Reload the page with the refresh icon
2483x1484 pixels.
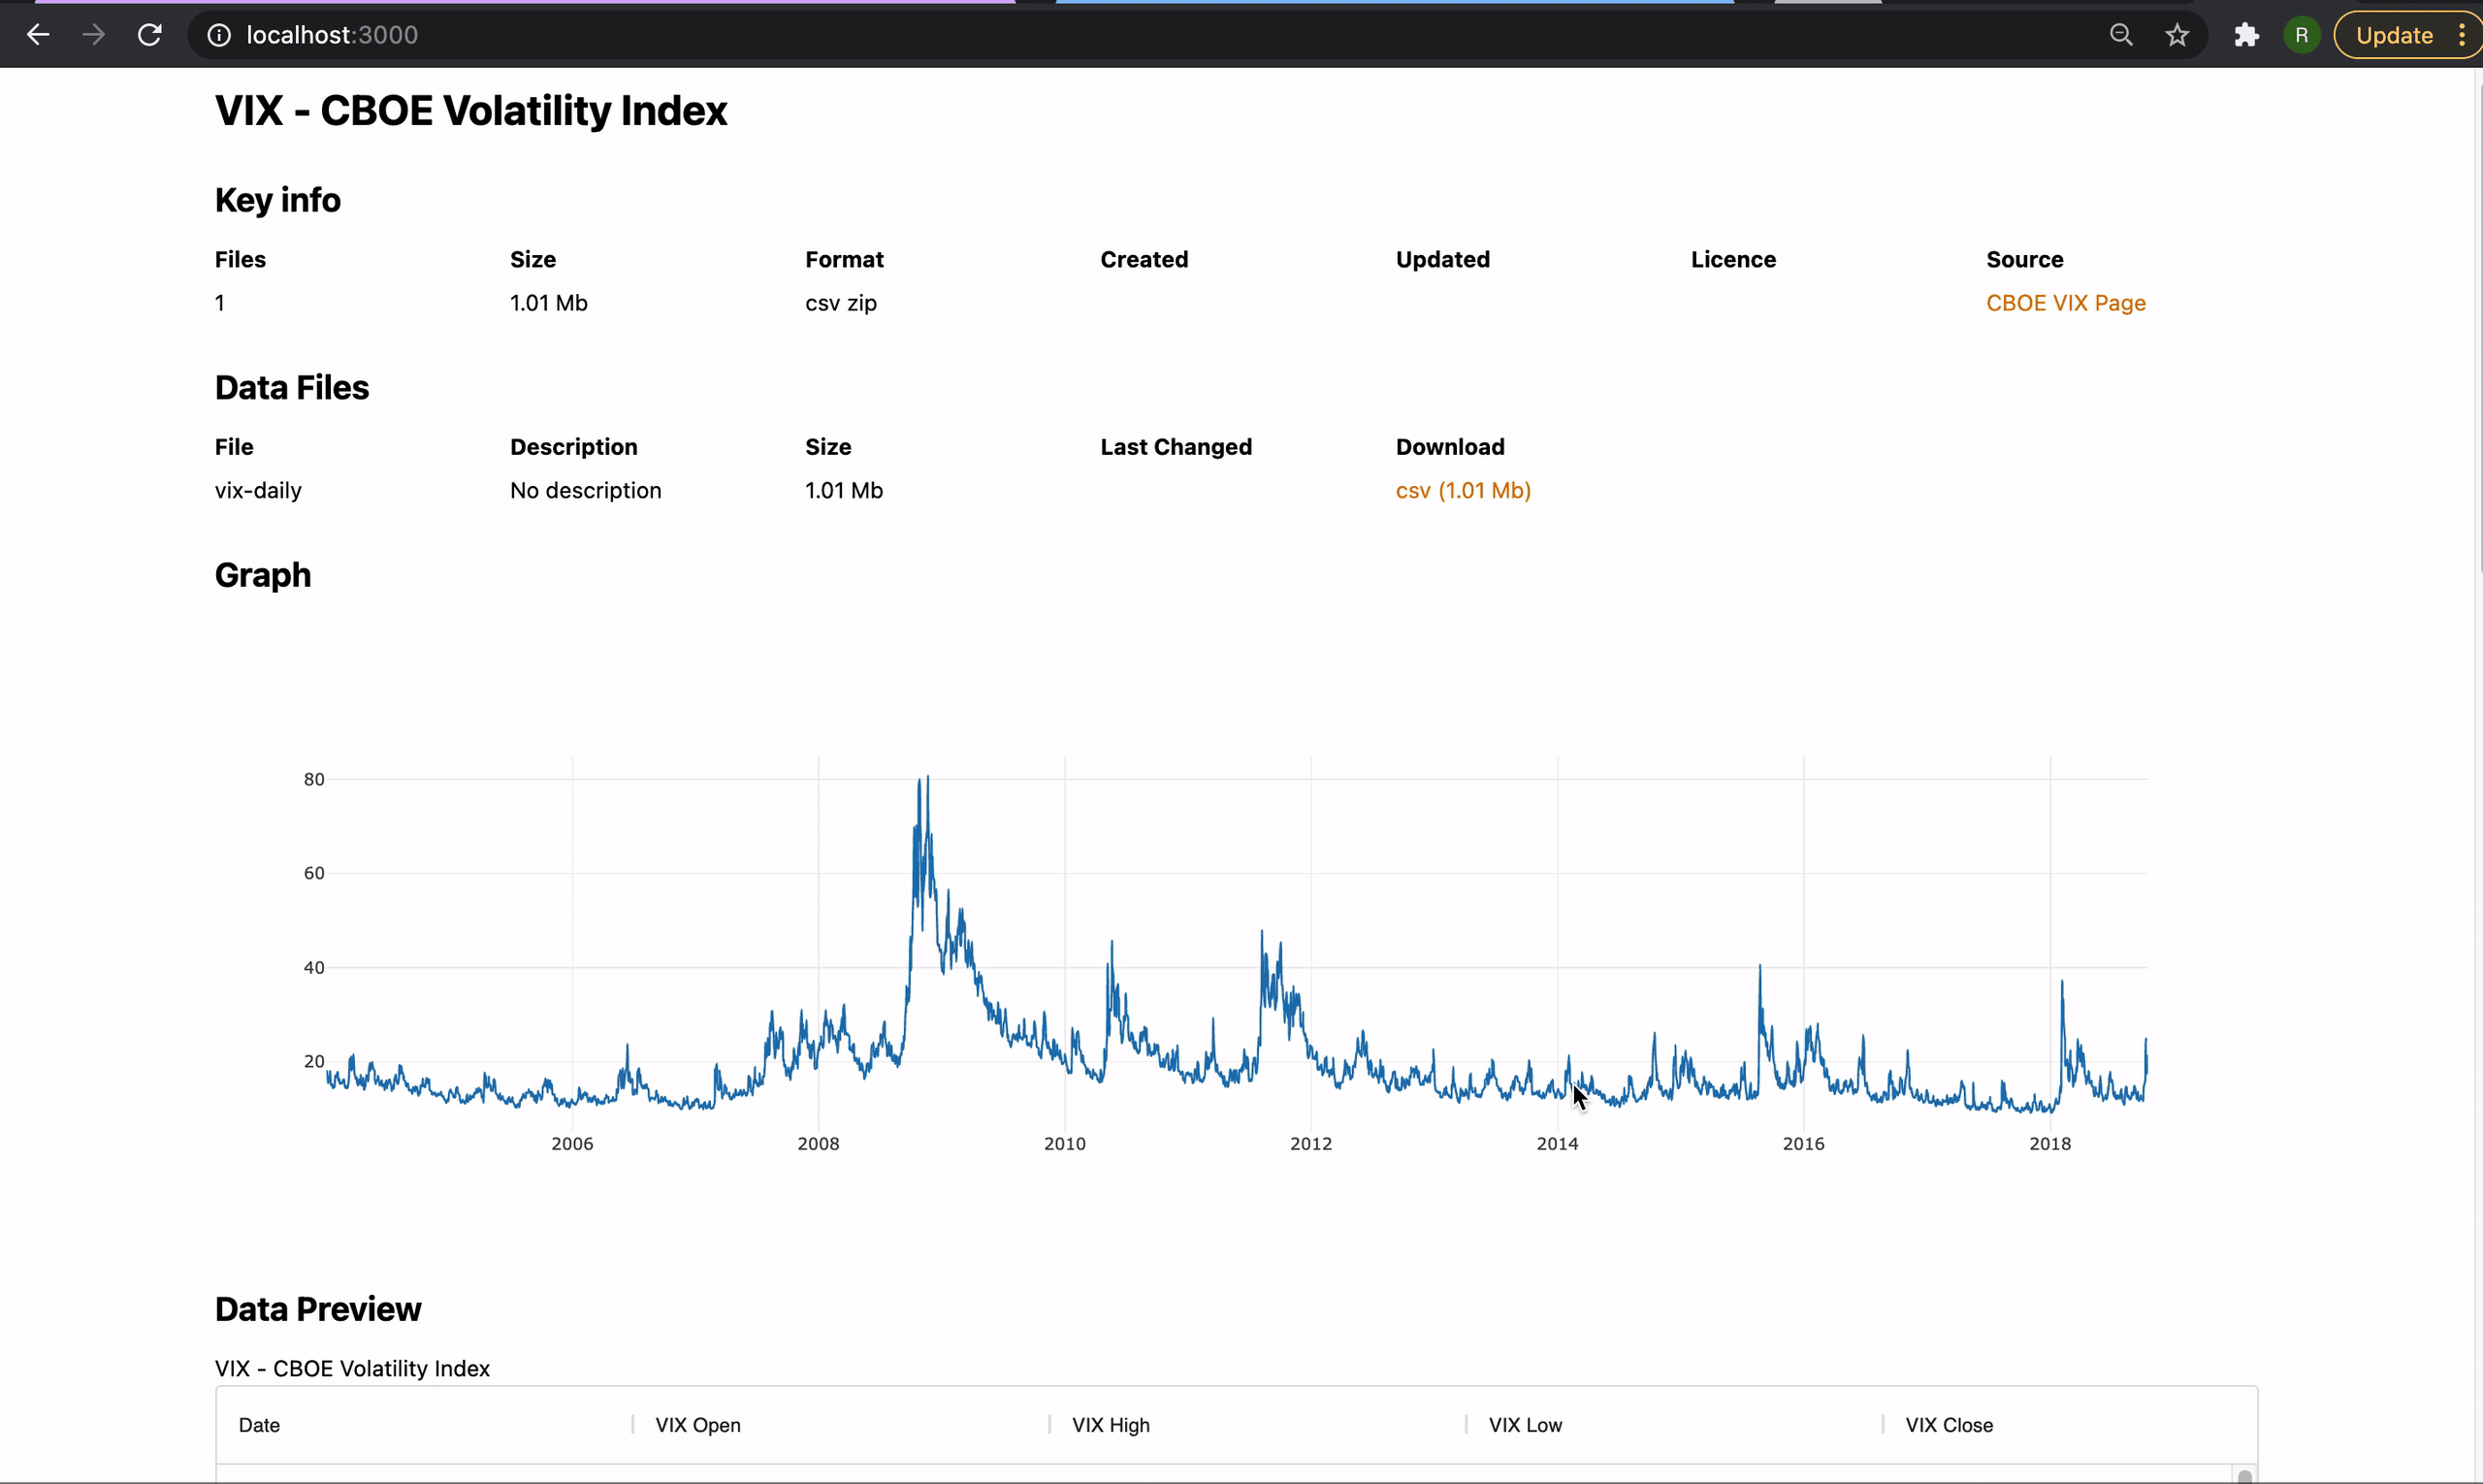[150, 35]
